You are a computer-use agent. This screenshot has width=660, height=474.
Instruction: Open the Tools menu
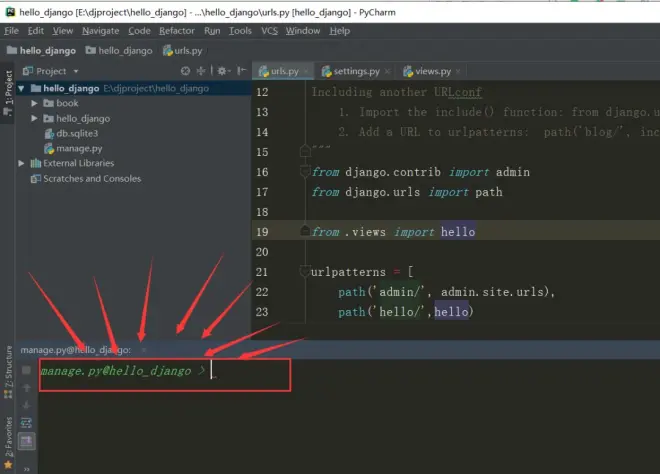240,31
